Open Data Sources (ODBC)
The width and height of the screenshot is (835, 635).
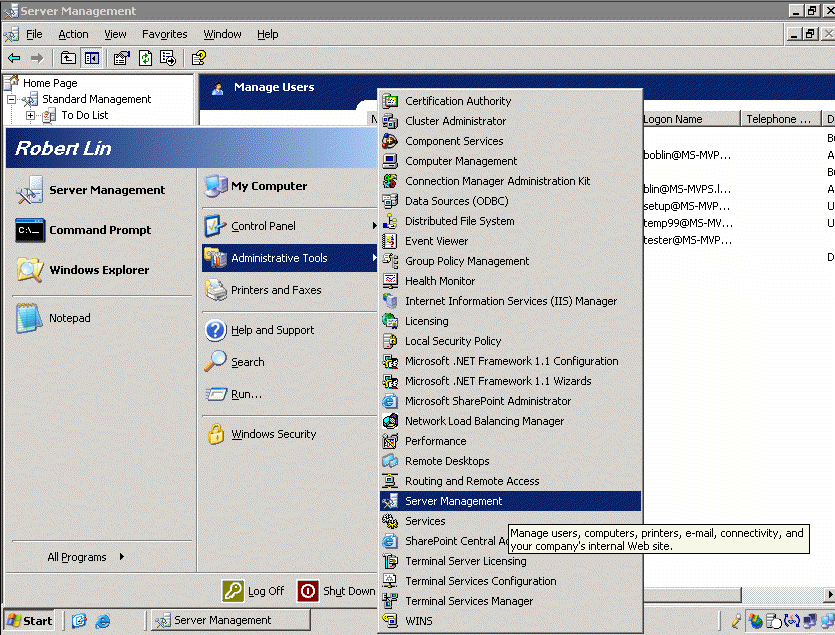point(510,201)
